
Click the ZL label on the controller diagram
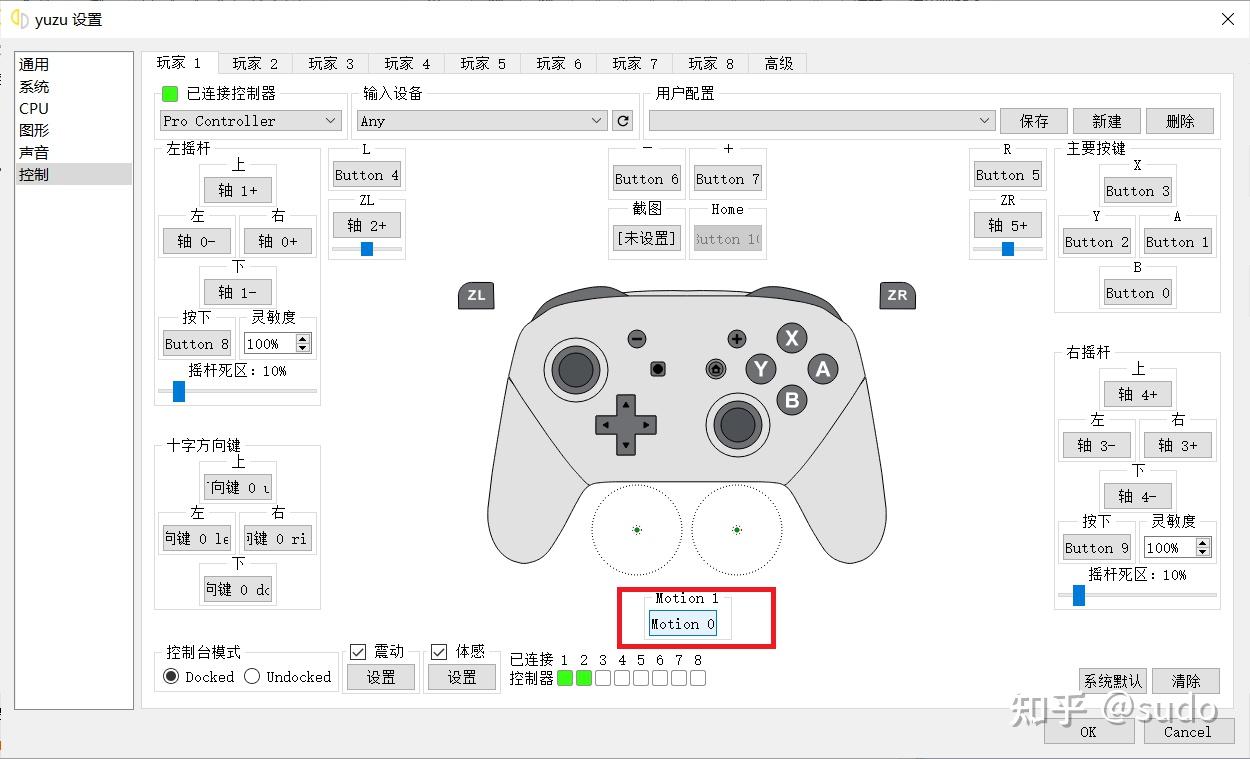tap(475, 295)
